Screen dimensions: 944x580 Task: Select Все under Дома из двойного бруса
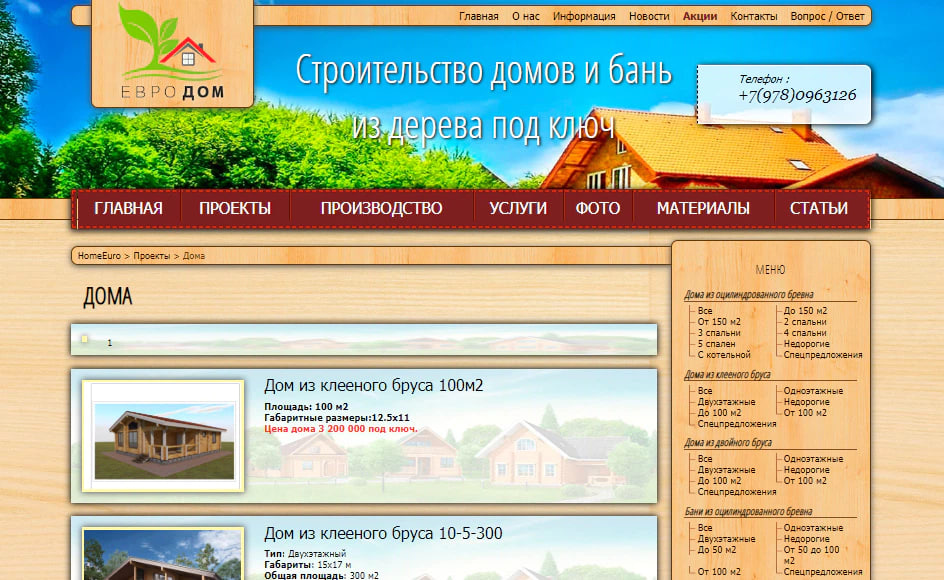[705, 459]
